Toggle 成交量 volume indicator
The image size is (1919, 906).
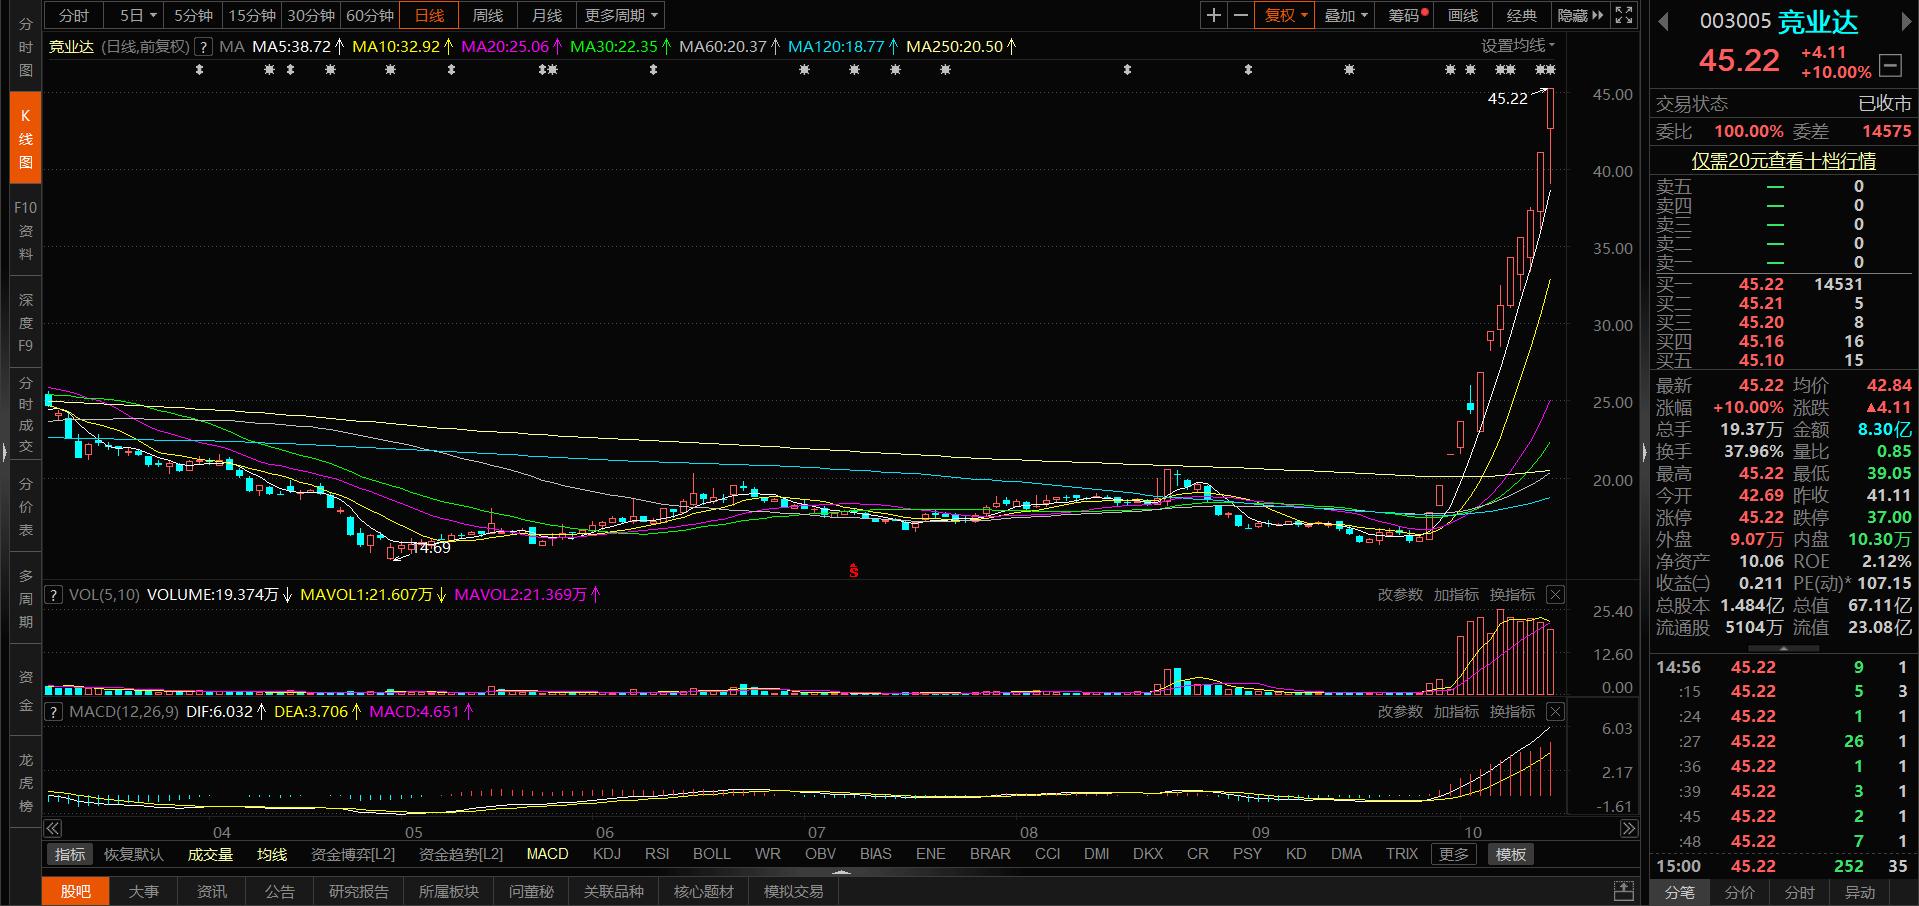pyautogui.click(x=210, y=854)
